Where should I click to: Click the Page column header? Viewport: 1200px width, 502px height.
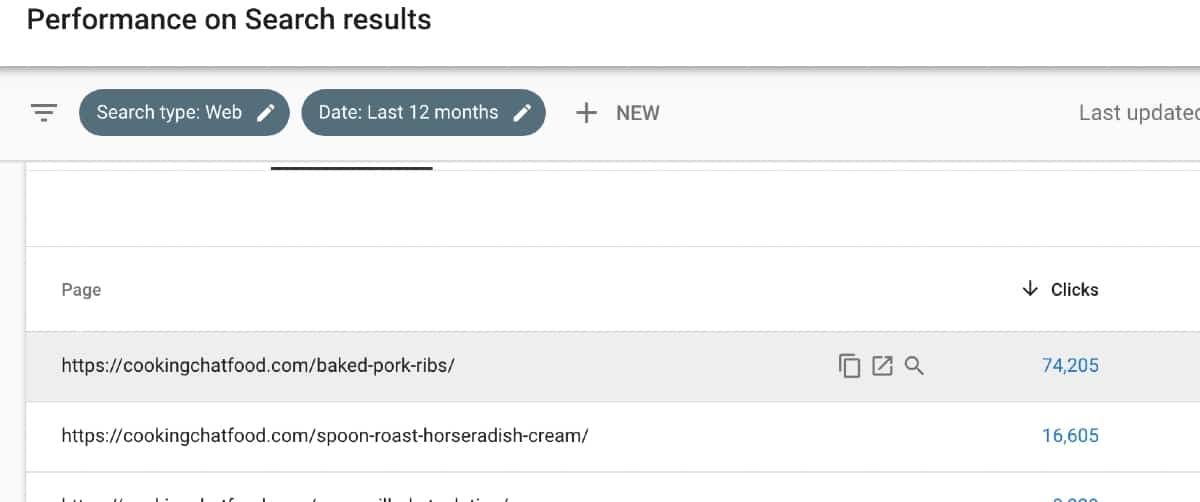point(81,290)
